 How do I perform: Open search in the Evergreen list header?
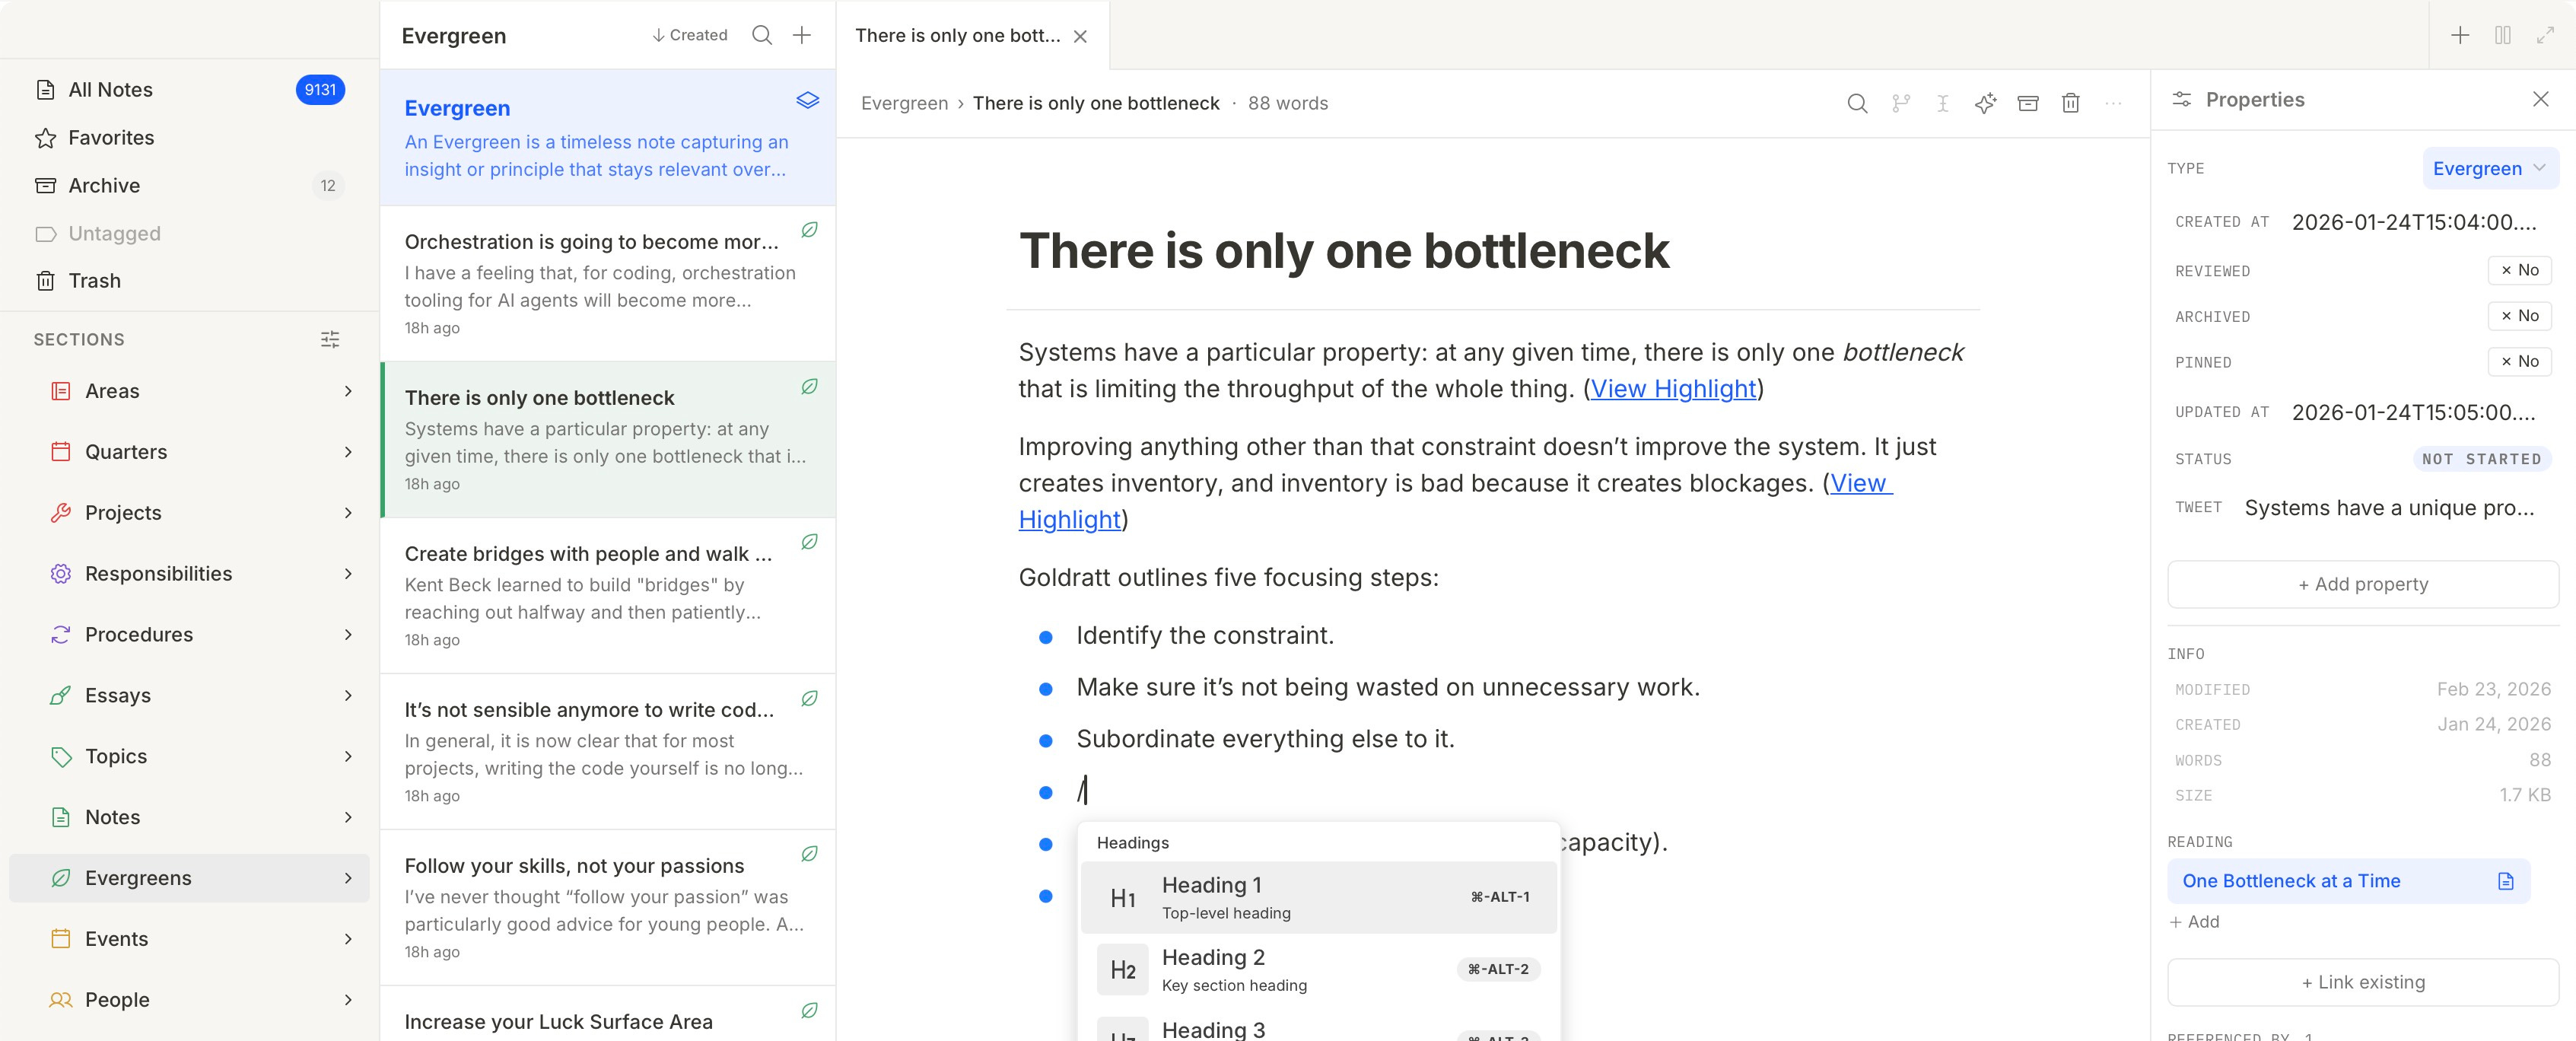pyautogui.click(x=761, y=35)
